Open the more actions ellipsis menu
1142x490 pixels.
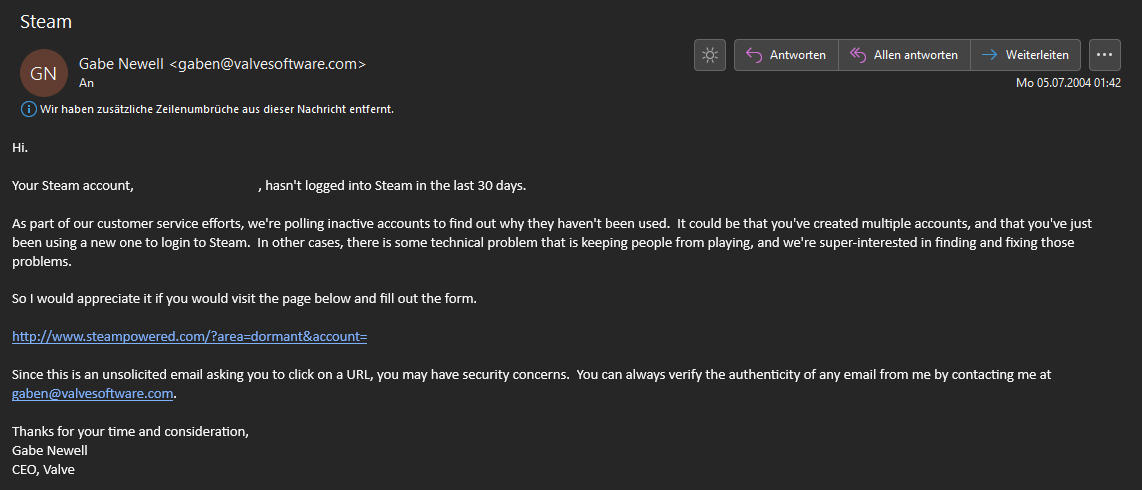click(x=1104, y=55)
